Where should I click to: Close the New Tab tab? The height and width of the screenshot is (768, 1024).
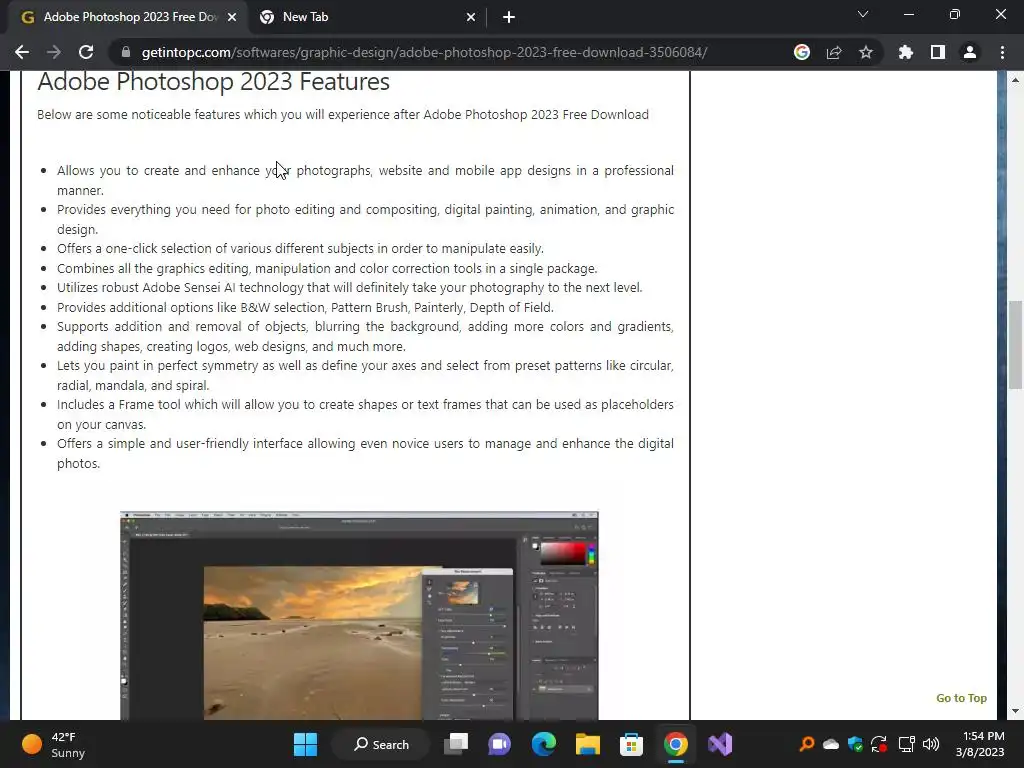click(x=471, y=18)
